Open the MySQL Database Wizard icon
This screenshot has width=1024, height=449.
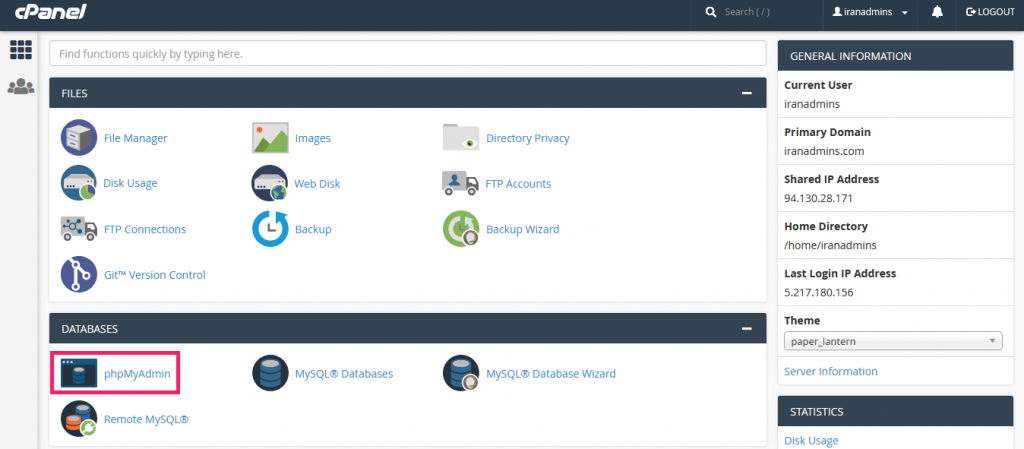pos(461,373)
